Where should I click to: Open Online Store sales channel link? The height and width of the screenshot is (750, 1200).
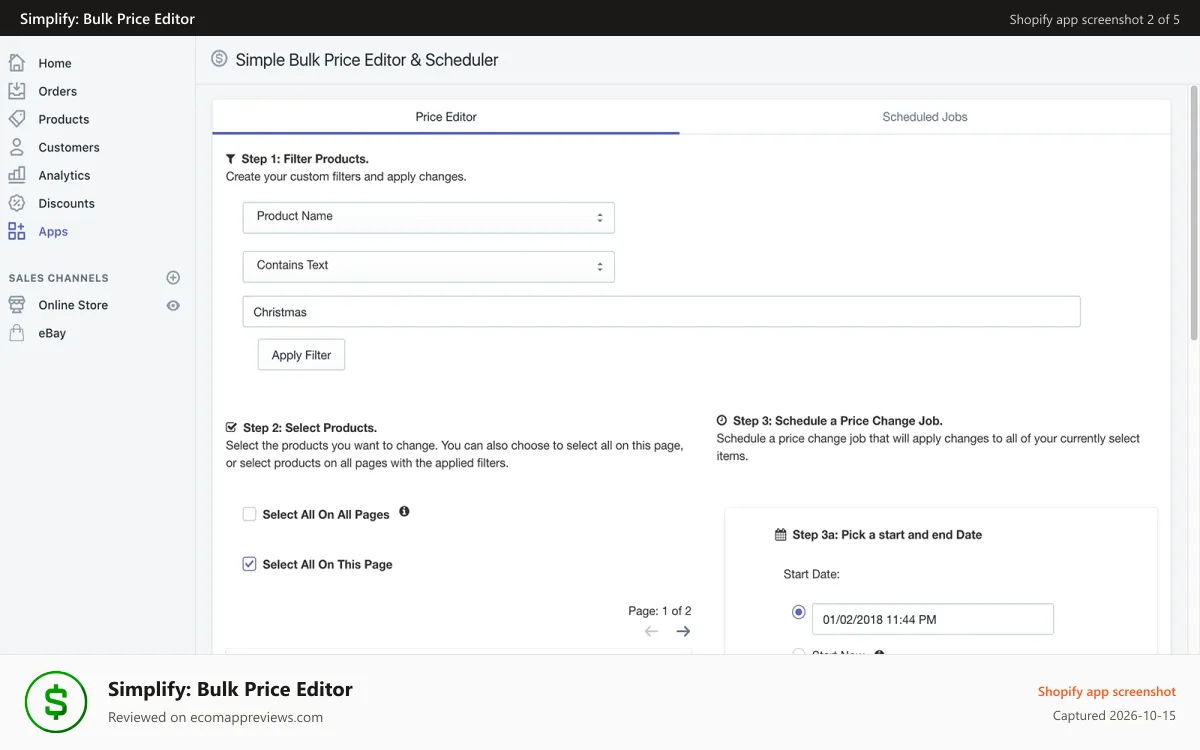coord(73,305)
